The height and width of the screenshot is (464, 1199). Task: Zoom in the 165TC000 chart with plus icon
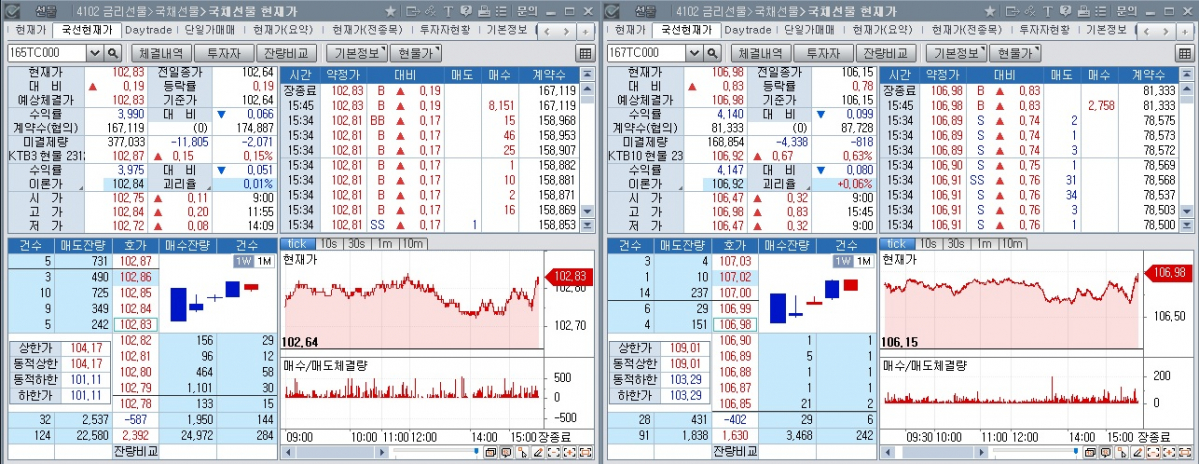pyautogui.click(x=570, y=453)
